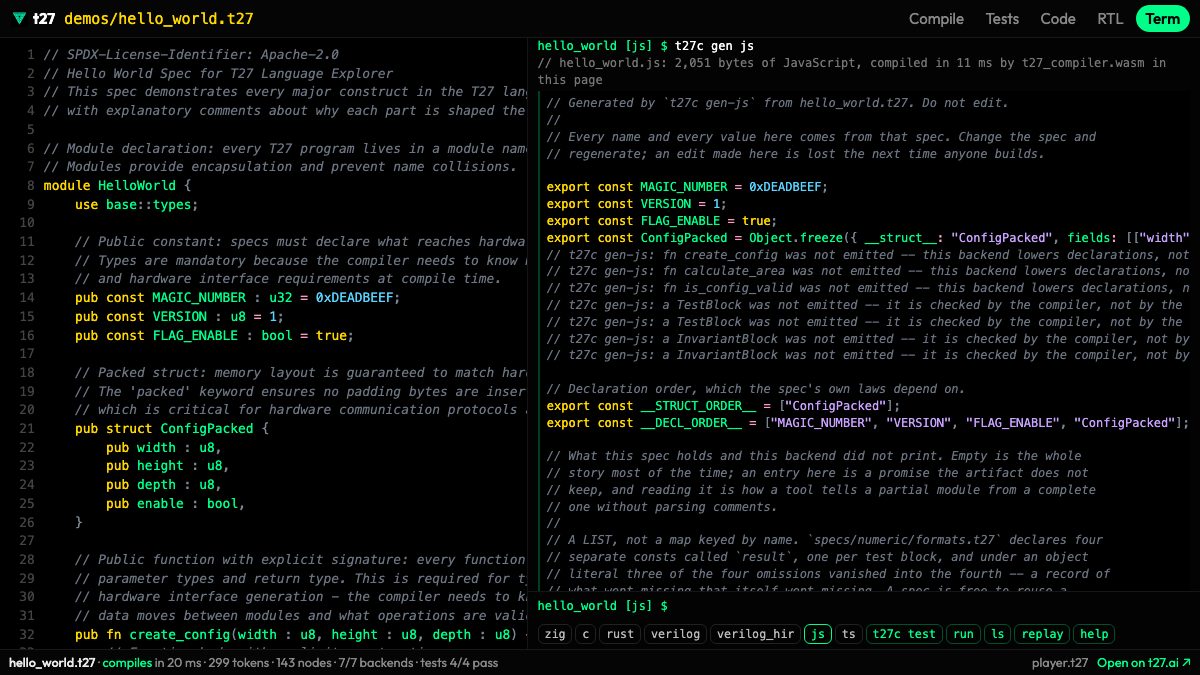Click 'pub depth : u8,' field line
Screen dimensions: 1200x675
point(164,484)
